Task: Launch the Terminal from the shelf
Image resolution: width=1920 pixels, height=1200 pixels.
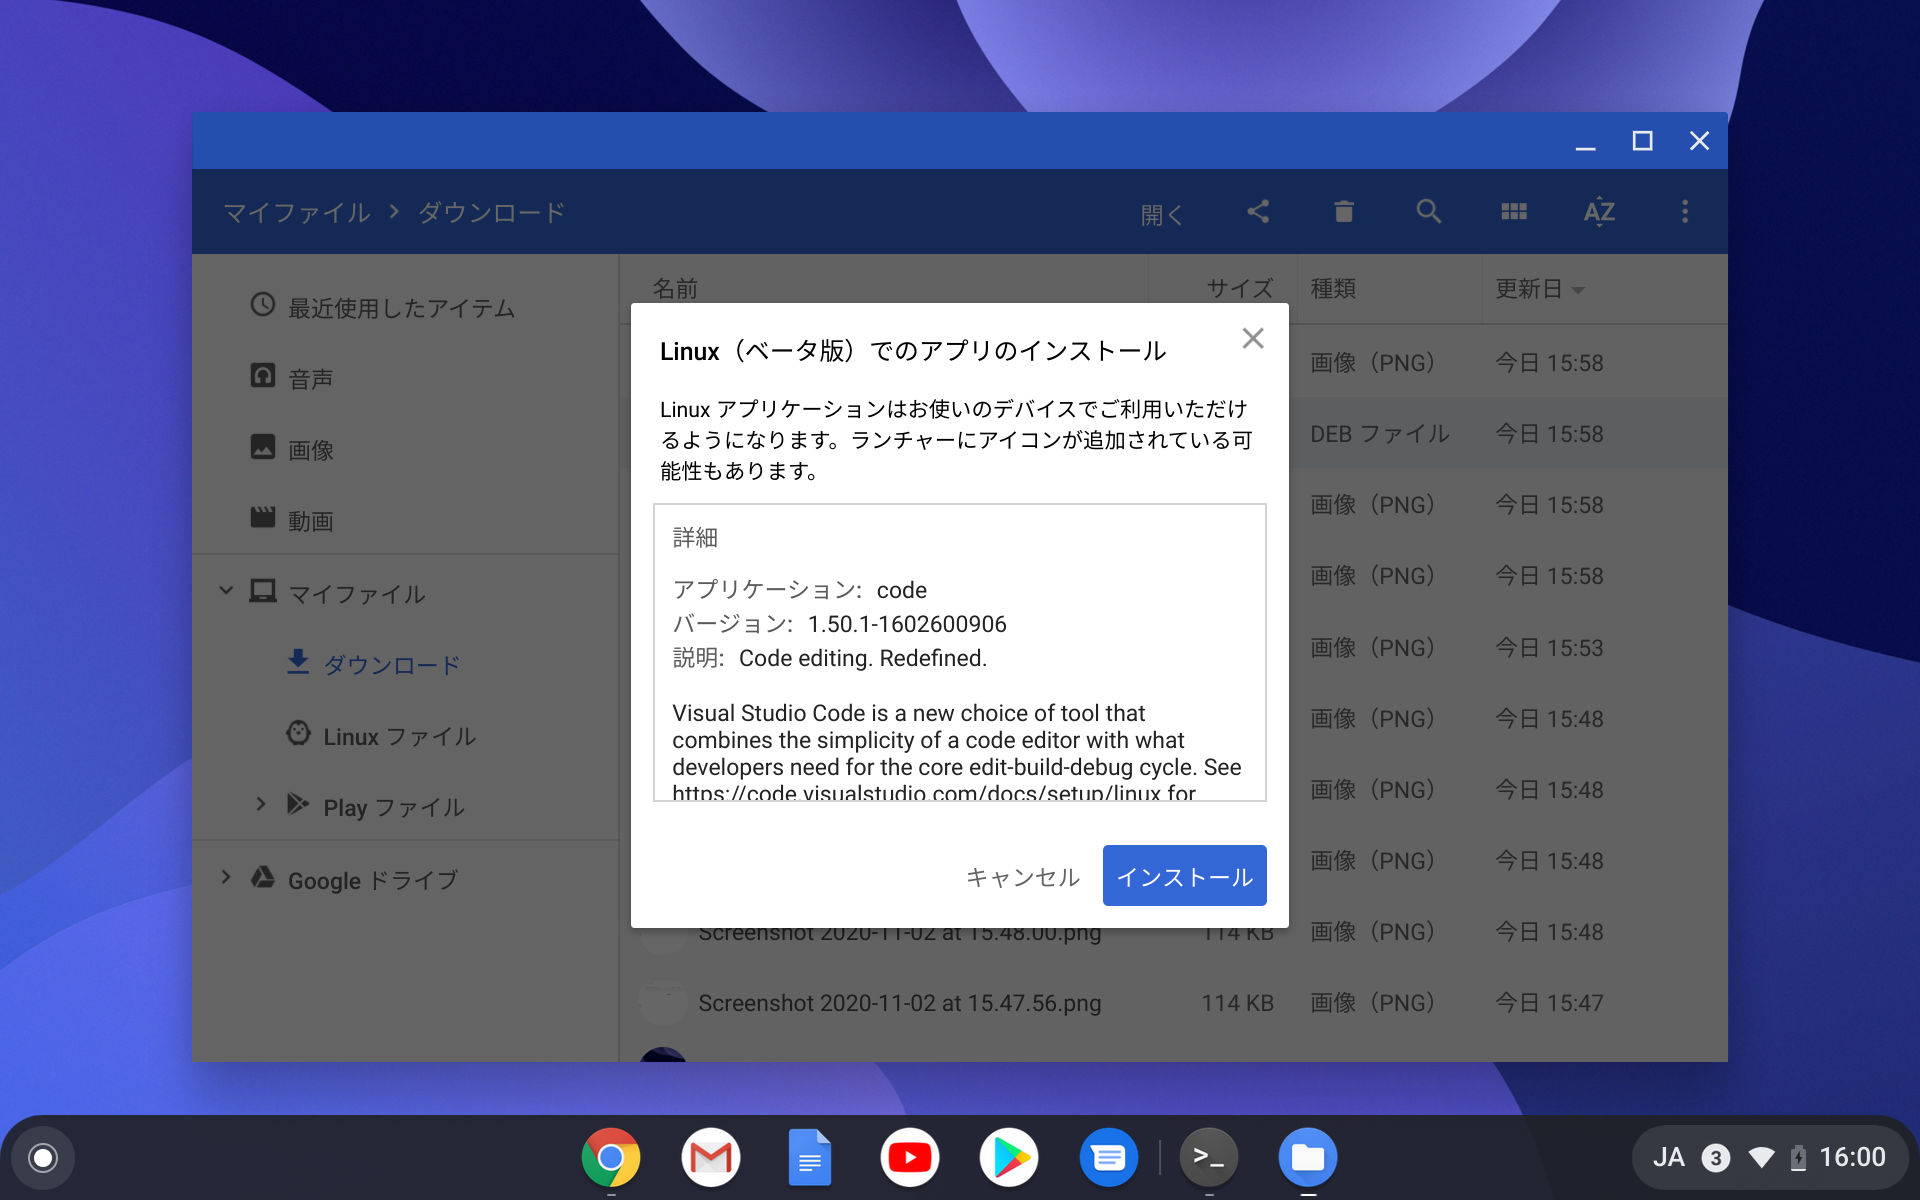Action: pyautogui.click(x=1208, y=1157)
